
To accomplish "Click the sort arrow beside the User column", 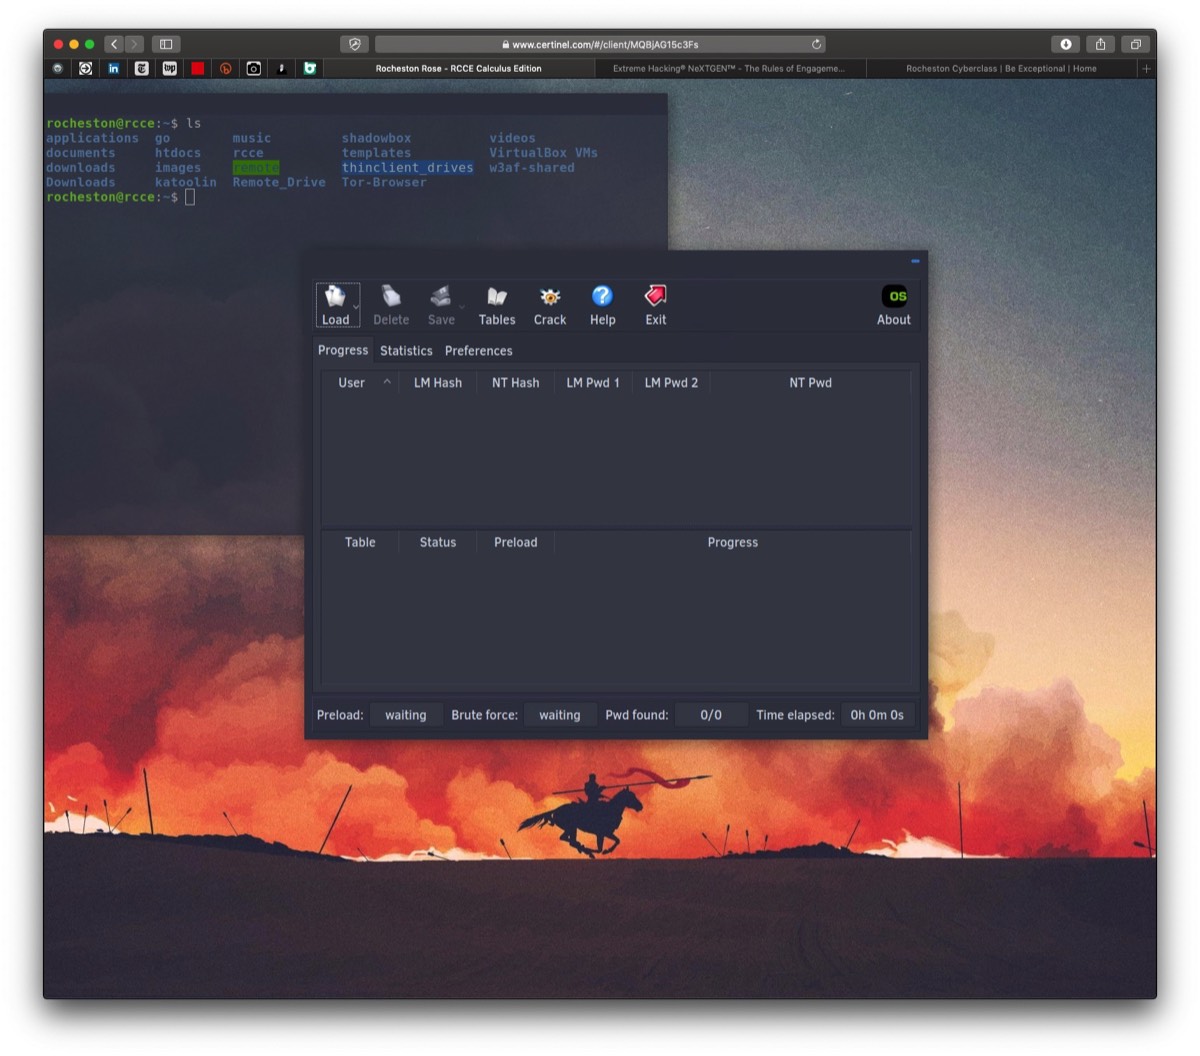I will tap(387, 382).
